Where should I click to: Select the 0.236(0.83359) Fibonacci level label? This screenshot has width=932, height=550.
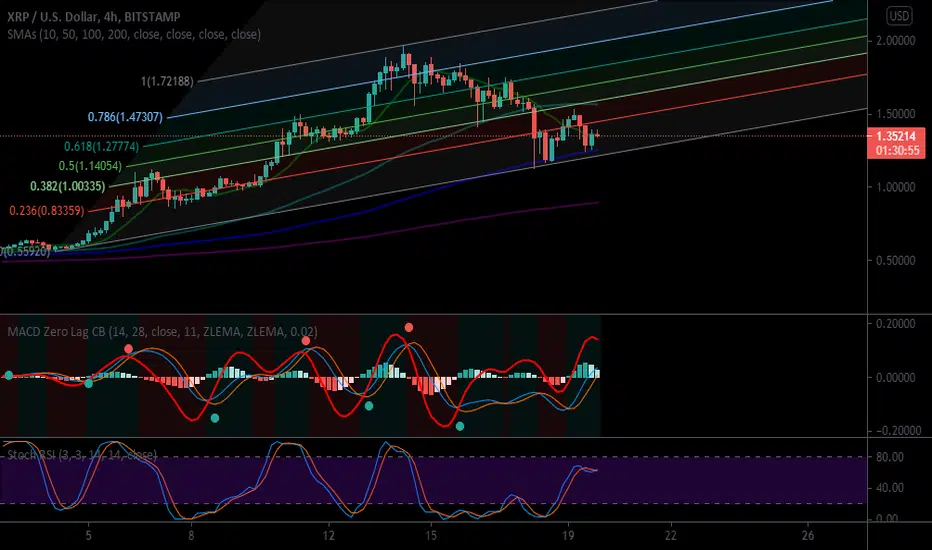pos(46,210)
